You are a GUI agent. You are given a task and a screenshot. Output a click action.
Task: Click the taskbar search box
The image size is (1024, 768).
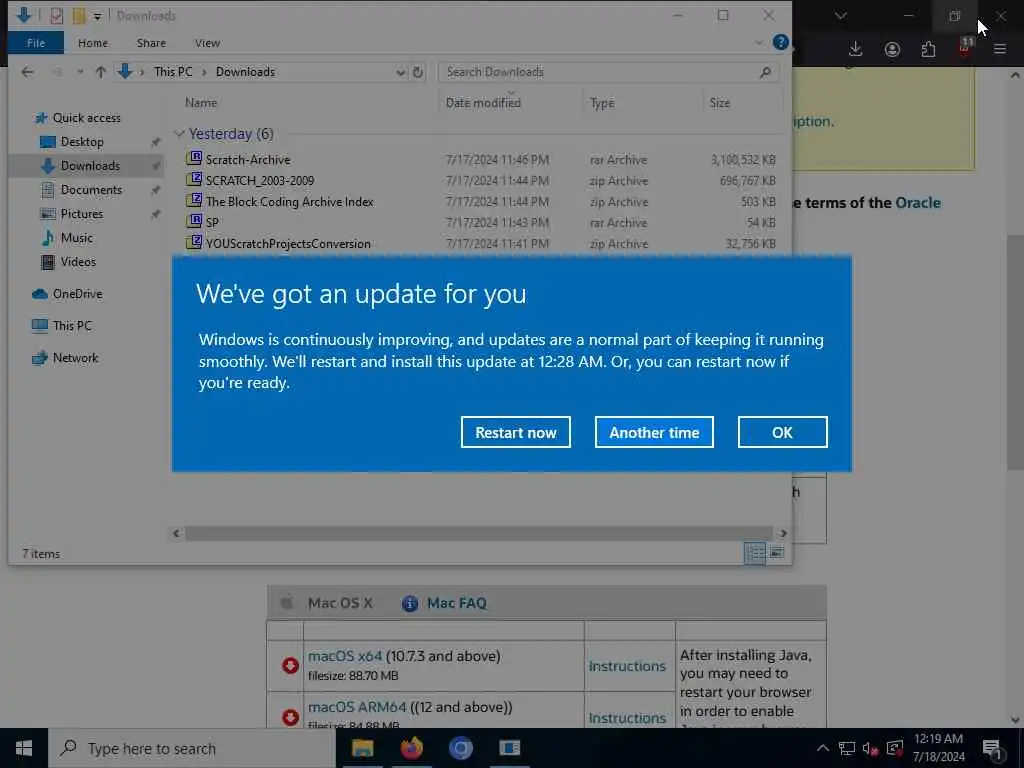[191, 748]
